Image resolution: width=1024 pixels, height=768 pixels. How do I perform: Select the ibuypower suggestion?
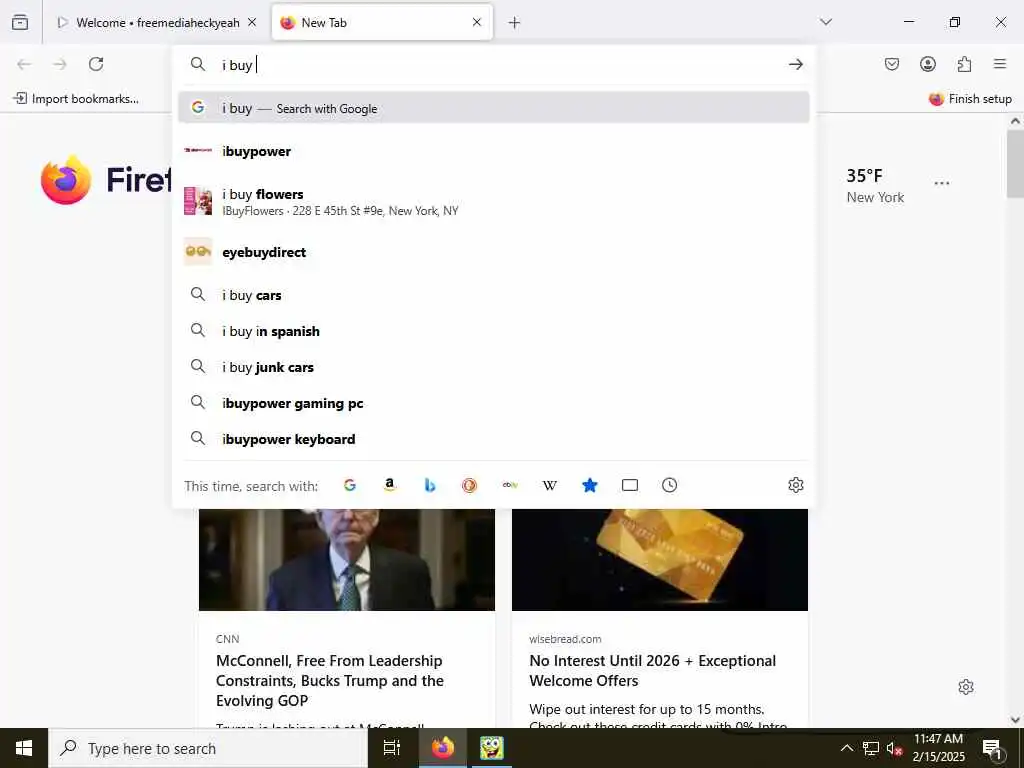point(494,151)
